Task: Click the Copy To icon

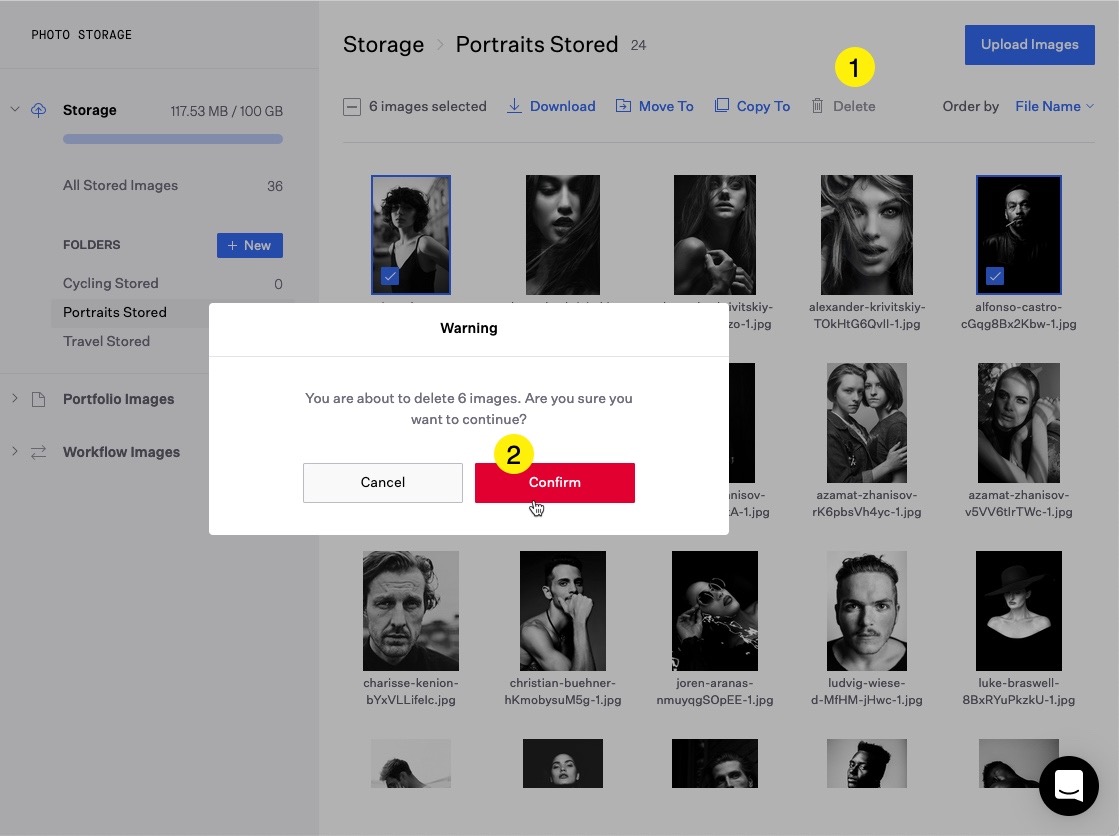Action: [x=721, y=106]
